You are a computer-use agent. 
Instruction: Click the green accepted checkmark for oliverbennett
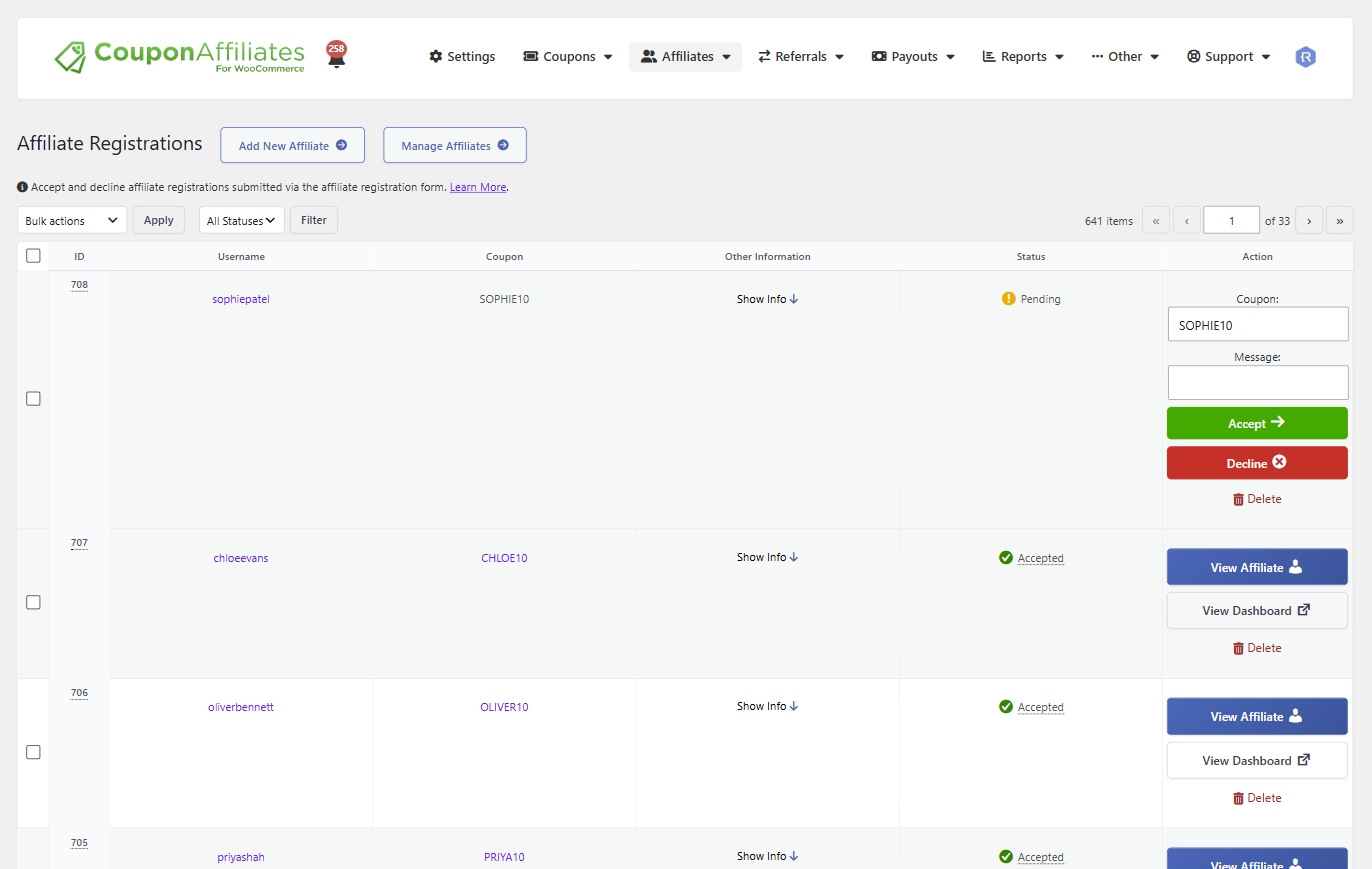coord(1006,707)
